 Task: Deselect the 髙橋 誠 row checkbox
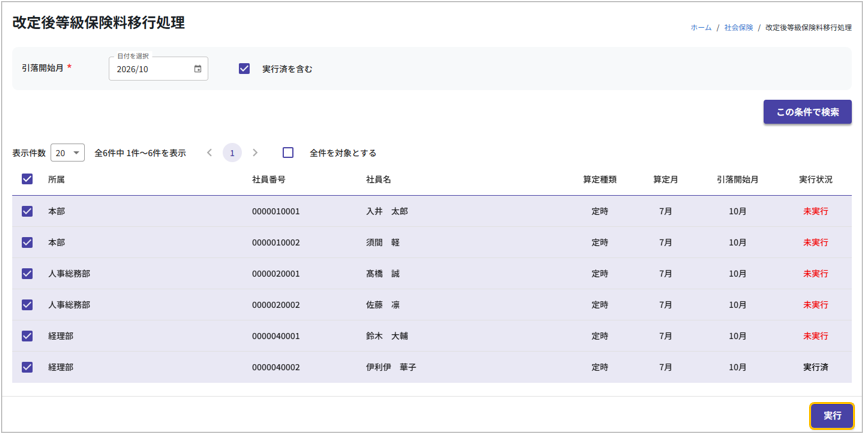[27, 274]
